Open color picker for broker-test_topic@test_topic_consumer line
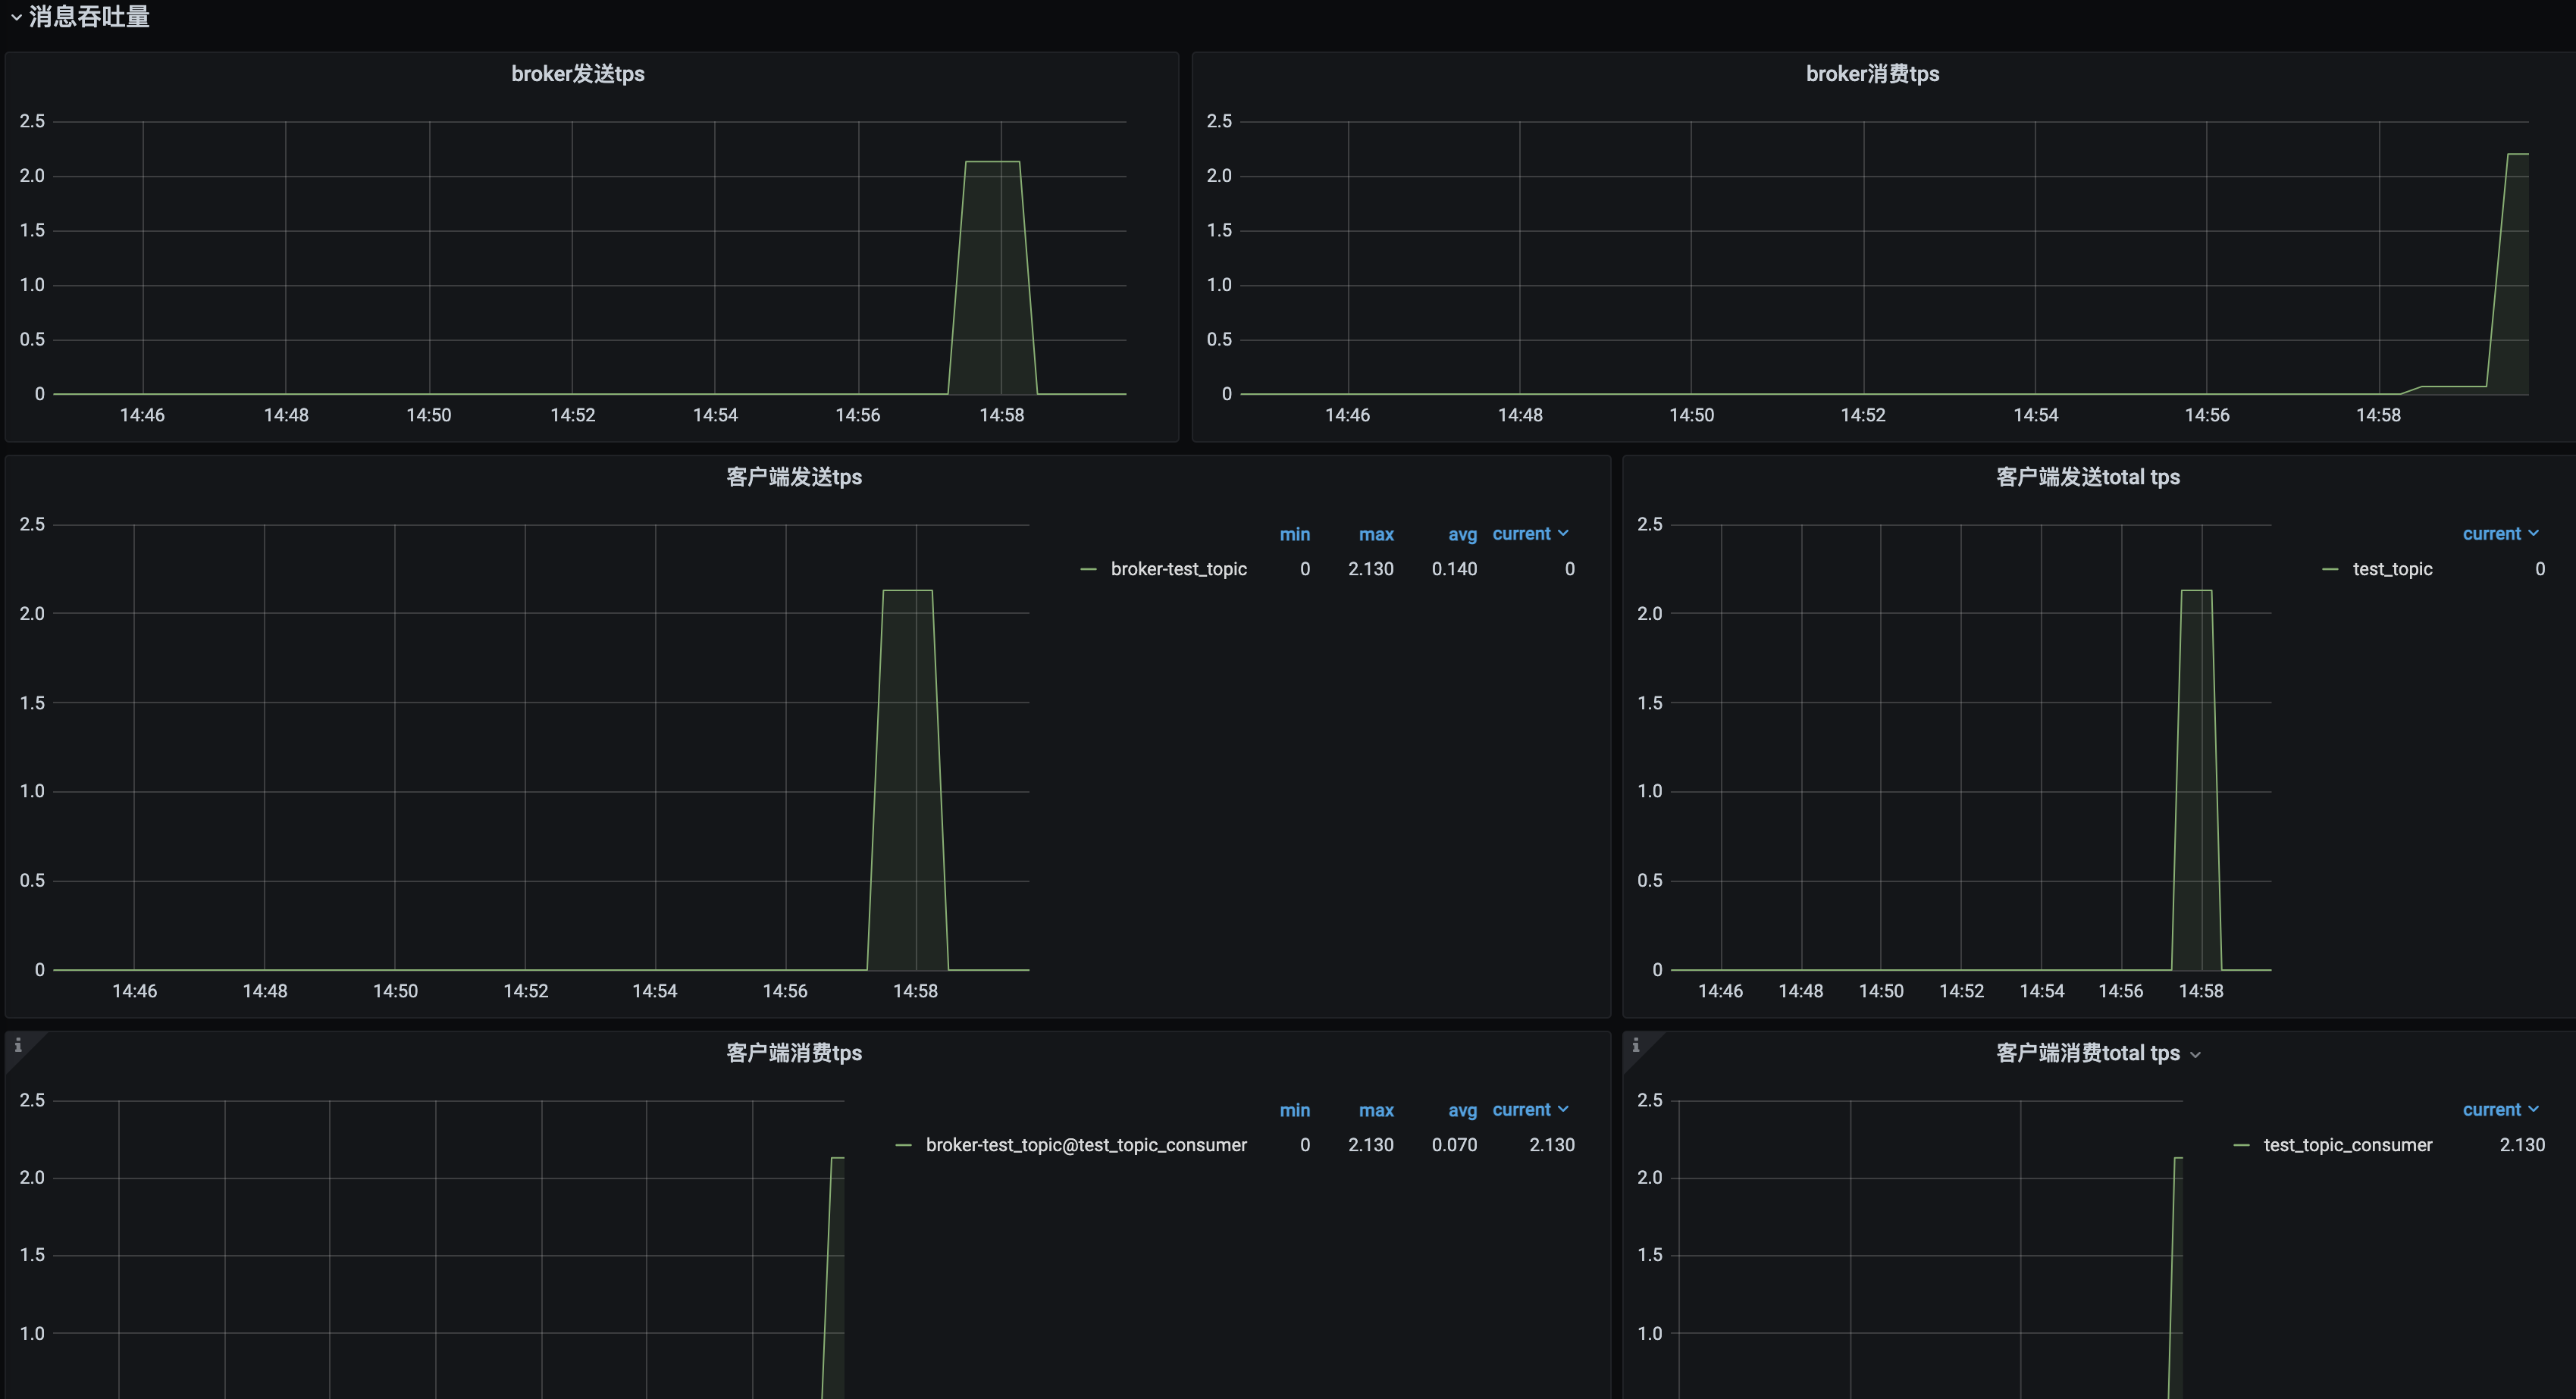Image resolution: width=2576 pixels, height=1399 pixels. pyautogui.click(x=903, y=1145)
